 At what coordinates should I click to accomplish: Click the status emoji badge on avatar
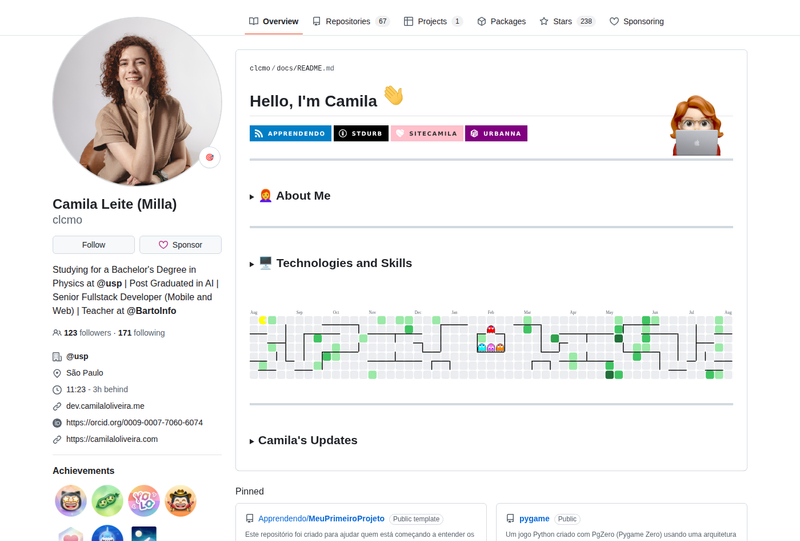tap(210, 157)
